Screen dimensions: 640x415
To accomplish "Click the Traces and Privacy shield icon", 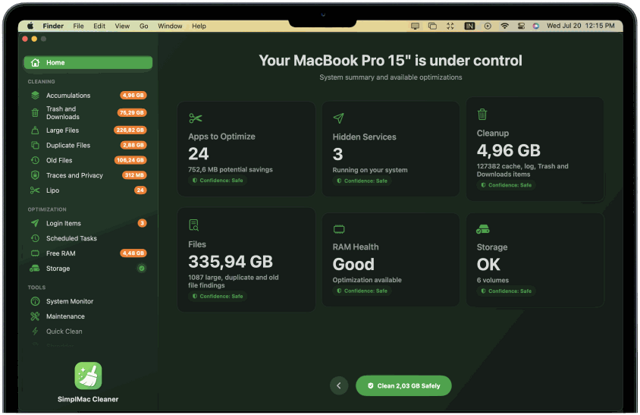I will point(35,175).
